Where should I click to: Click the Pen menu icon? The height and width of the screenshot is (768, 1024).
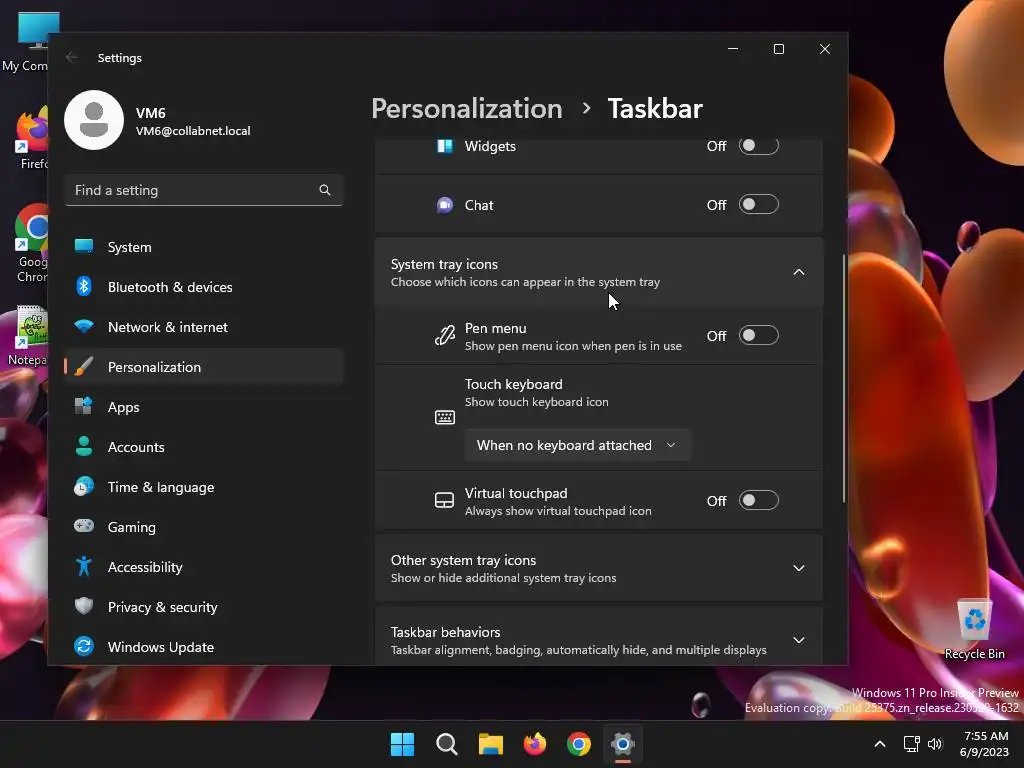point(445,336)
